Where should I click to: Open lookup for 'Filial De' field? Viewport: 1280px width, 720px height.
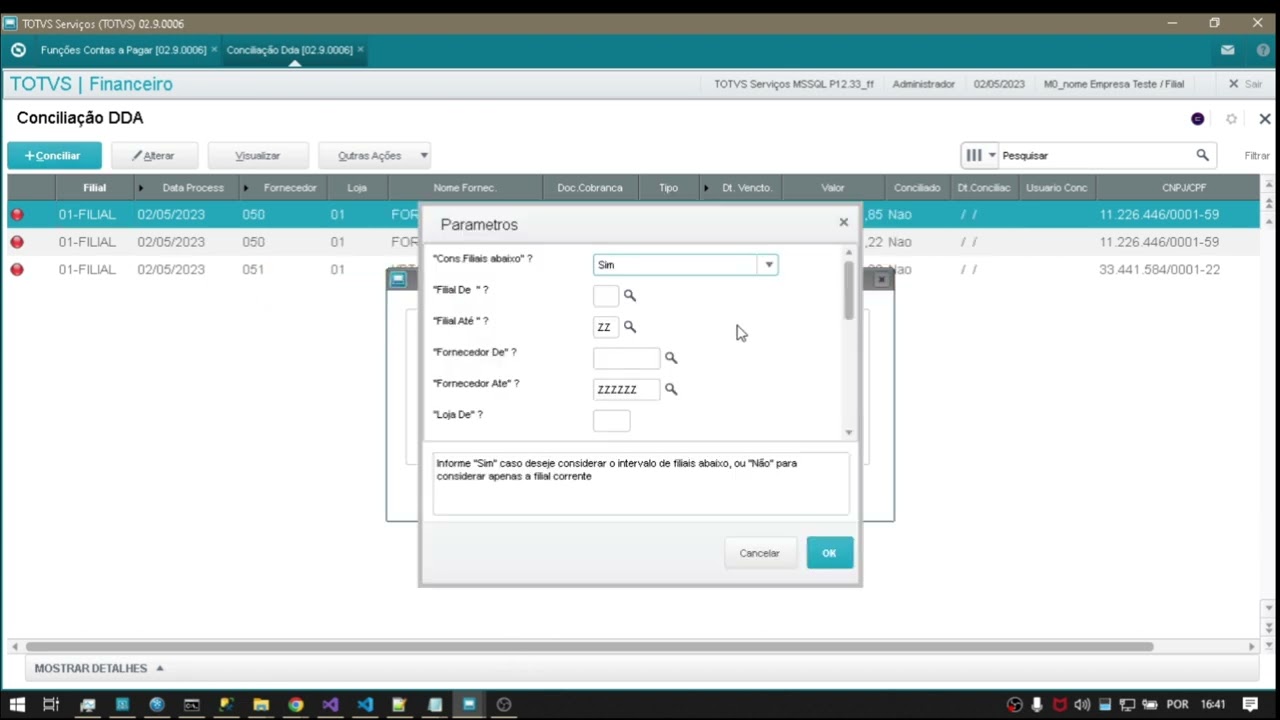click(x=630, y=296)
